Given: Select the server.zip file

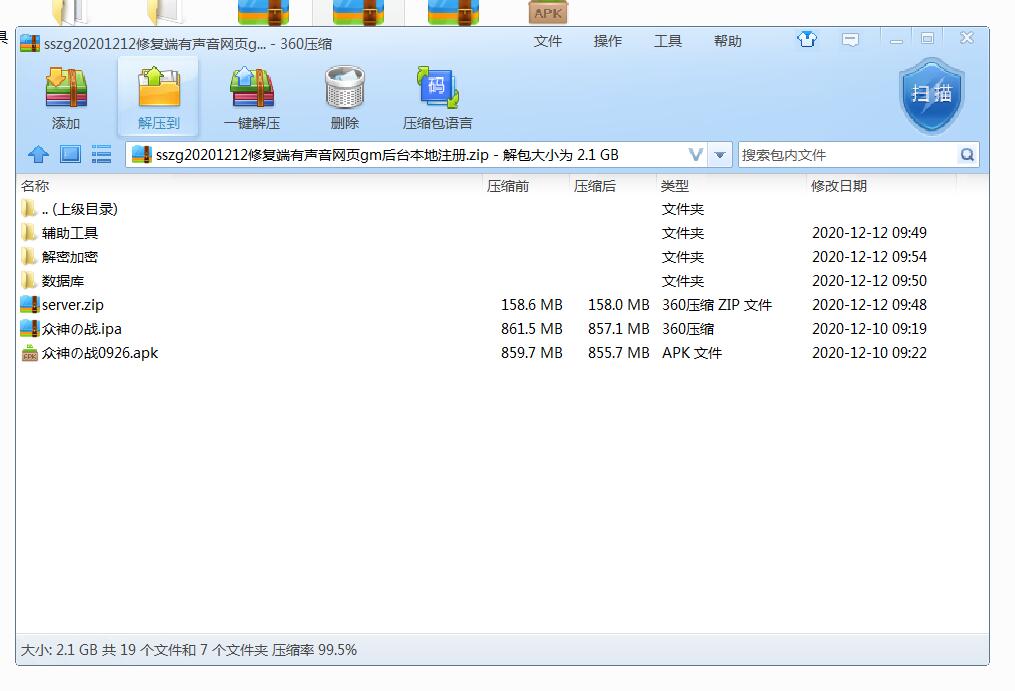Looking at the screenshot, I should point(73,305).
